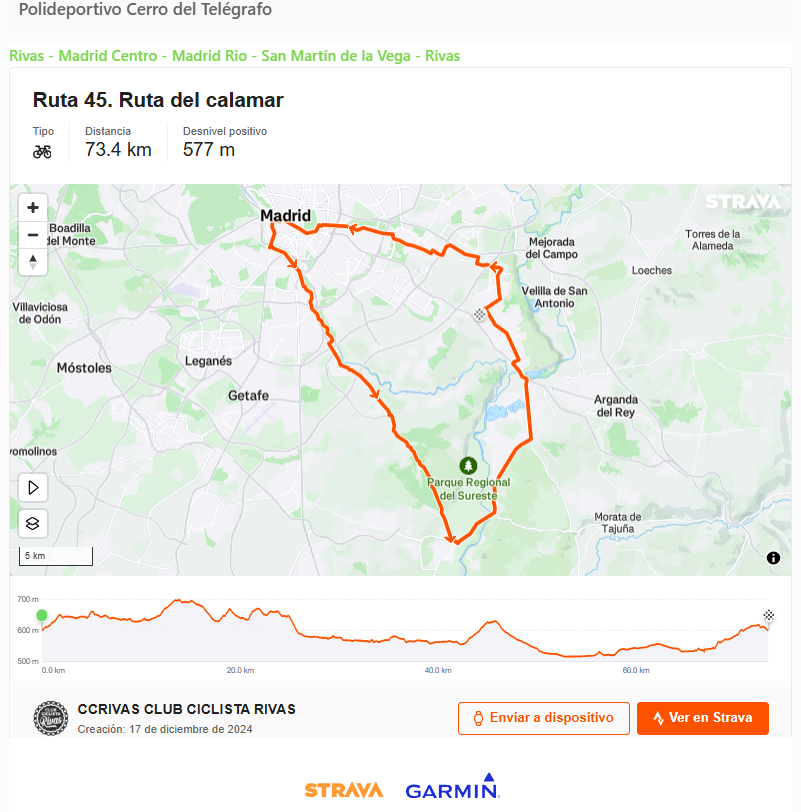Click the checkered finish marker on elevation chart
The width and height of the screenshot is (801, 812).
click(768, 615)
